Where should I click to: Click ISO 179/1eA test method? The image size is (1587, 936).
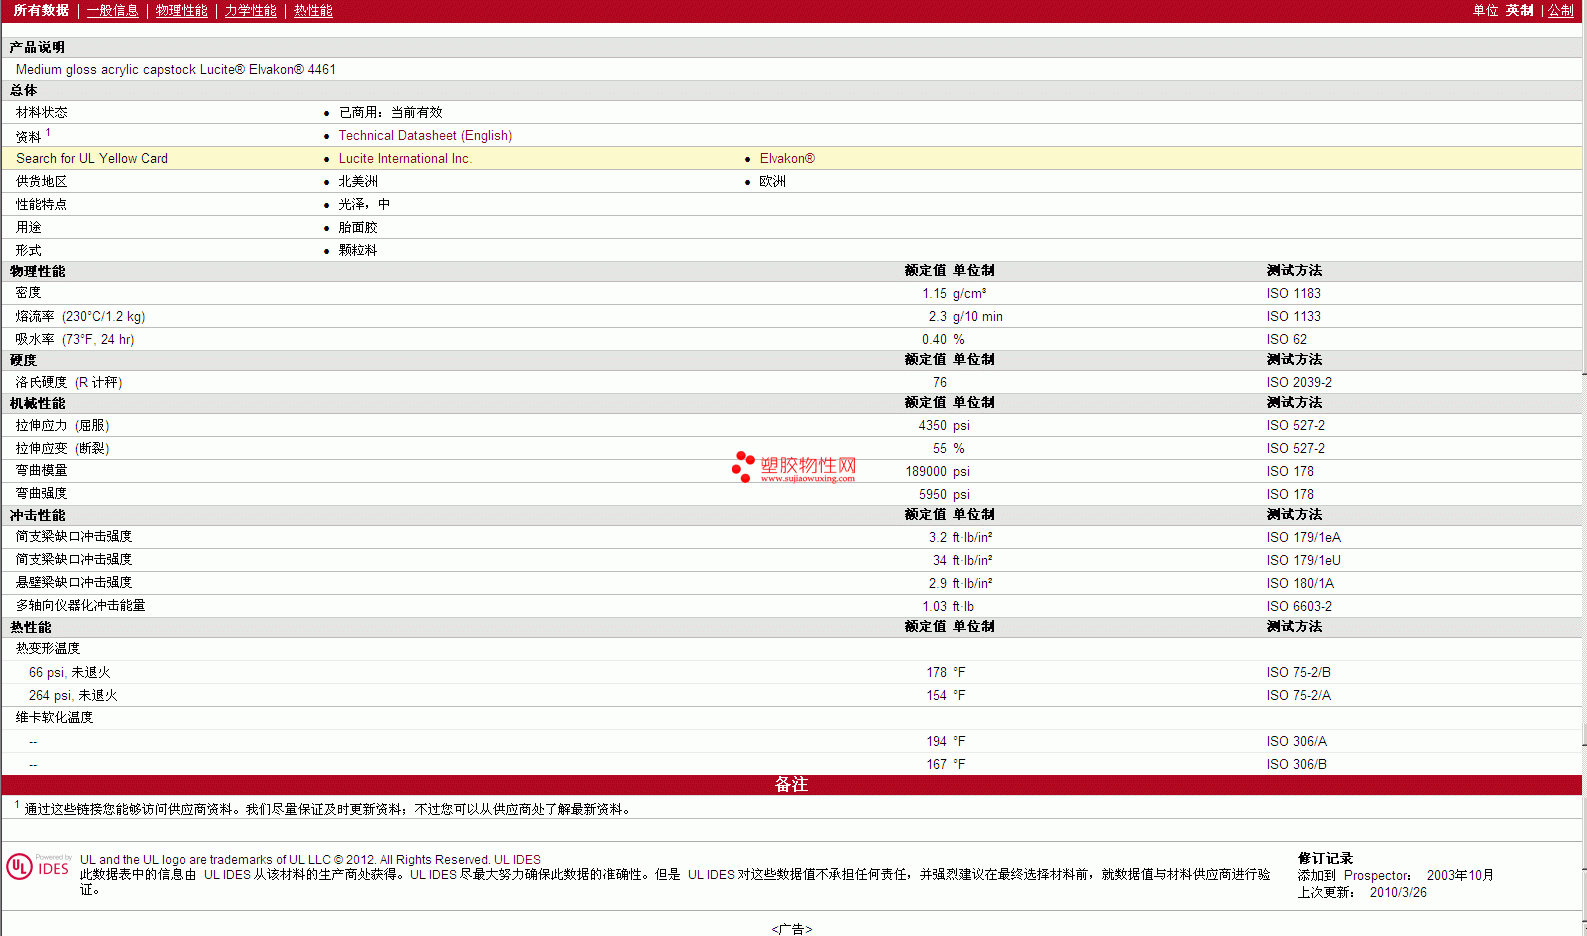(x=1303, y=538)
